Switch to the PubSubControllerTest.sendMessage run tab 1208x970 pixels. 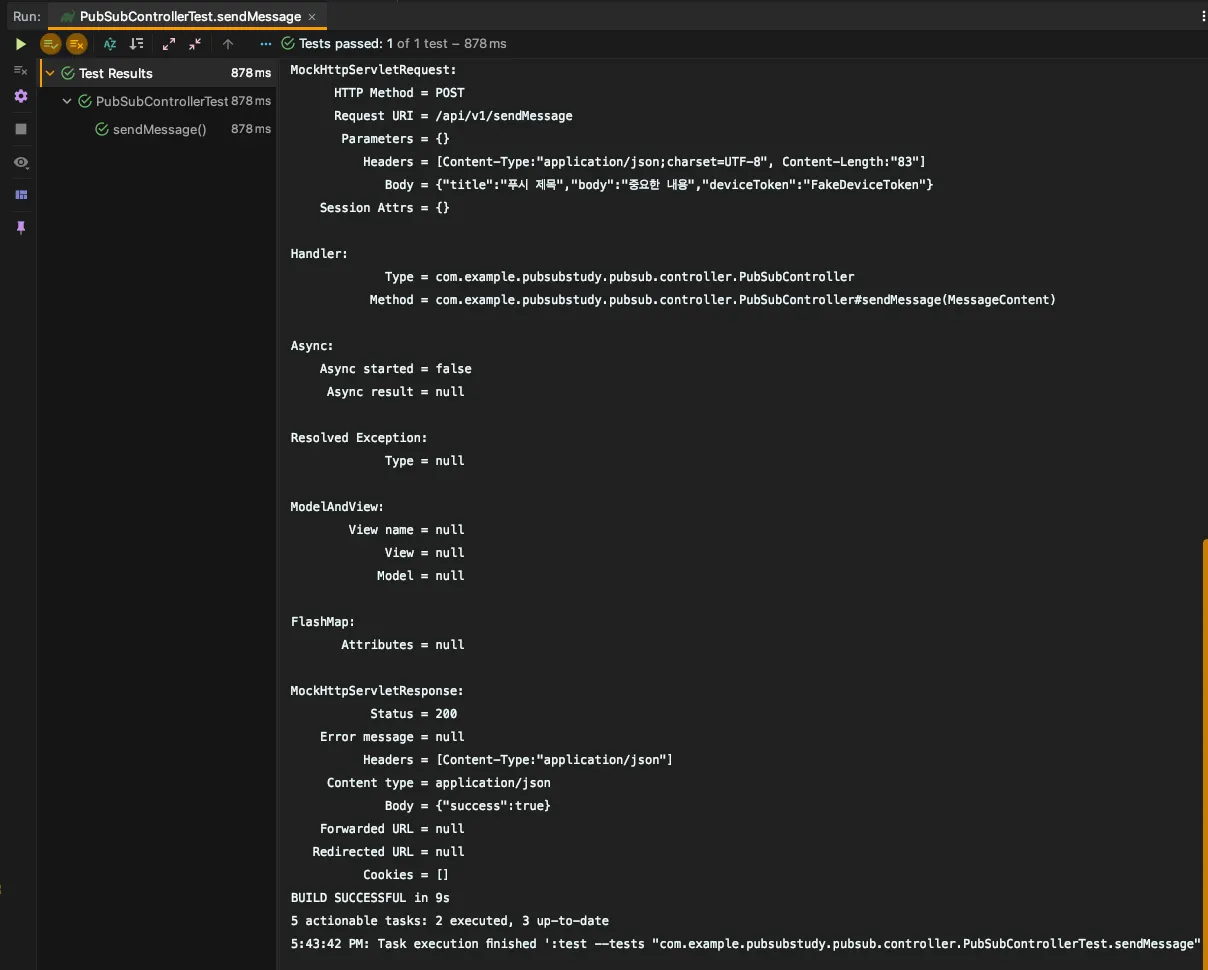tap(189, 17)
